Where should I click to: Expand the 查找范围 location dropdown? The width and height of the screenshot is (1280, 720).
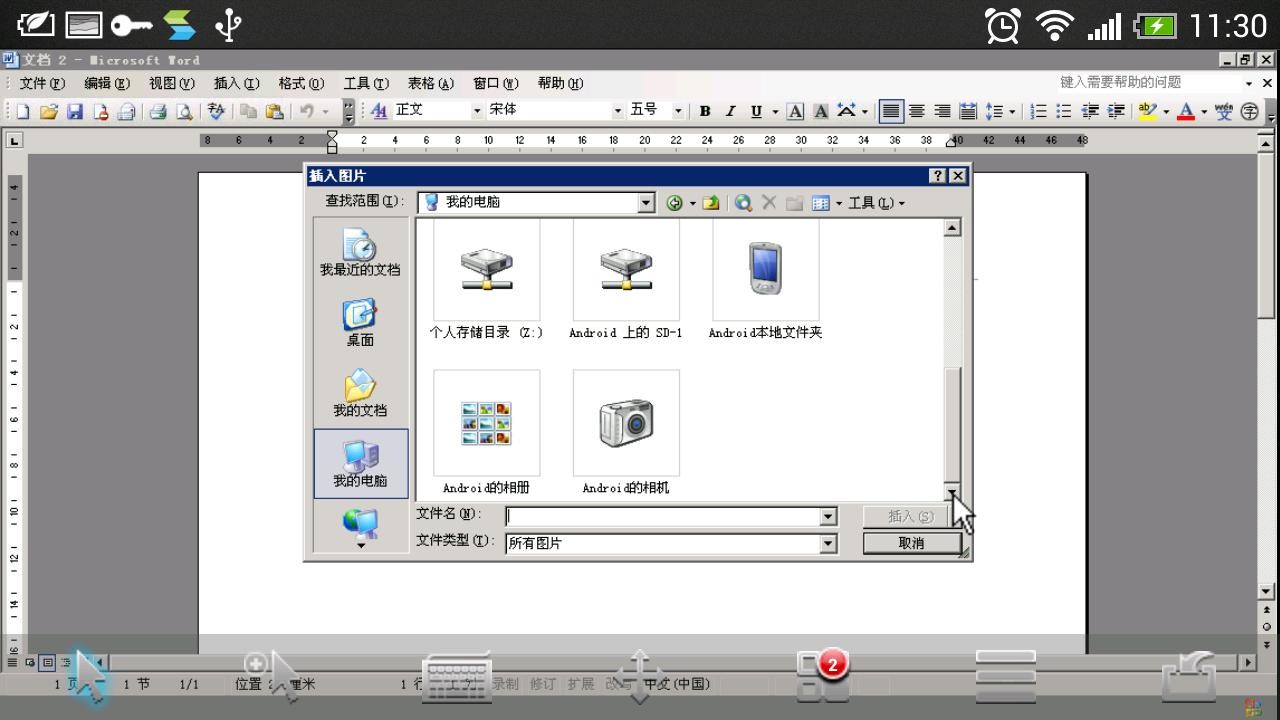pyautogui.click(x=646, y=203)
